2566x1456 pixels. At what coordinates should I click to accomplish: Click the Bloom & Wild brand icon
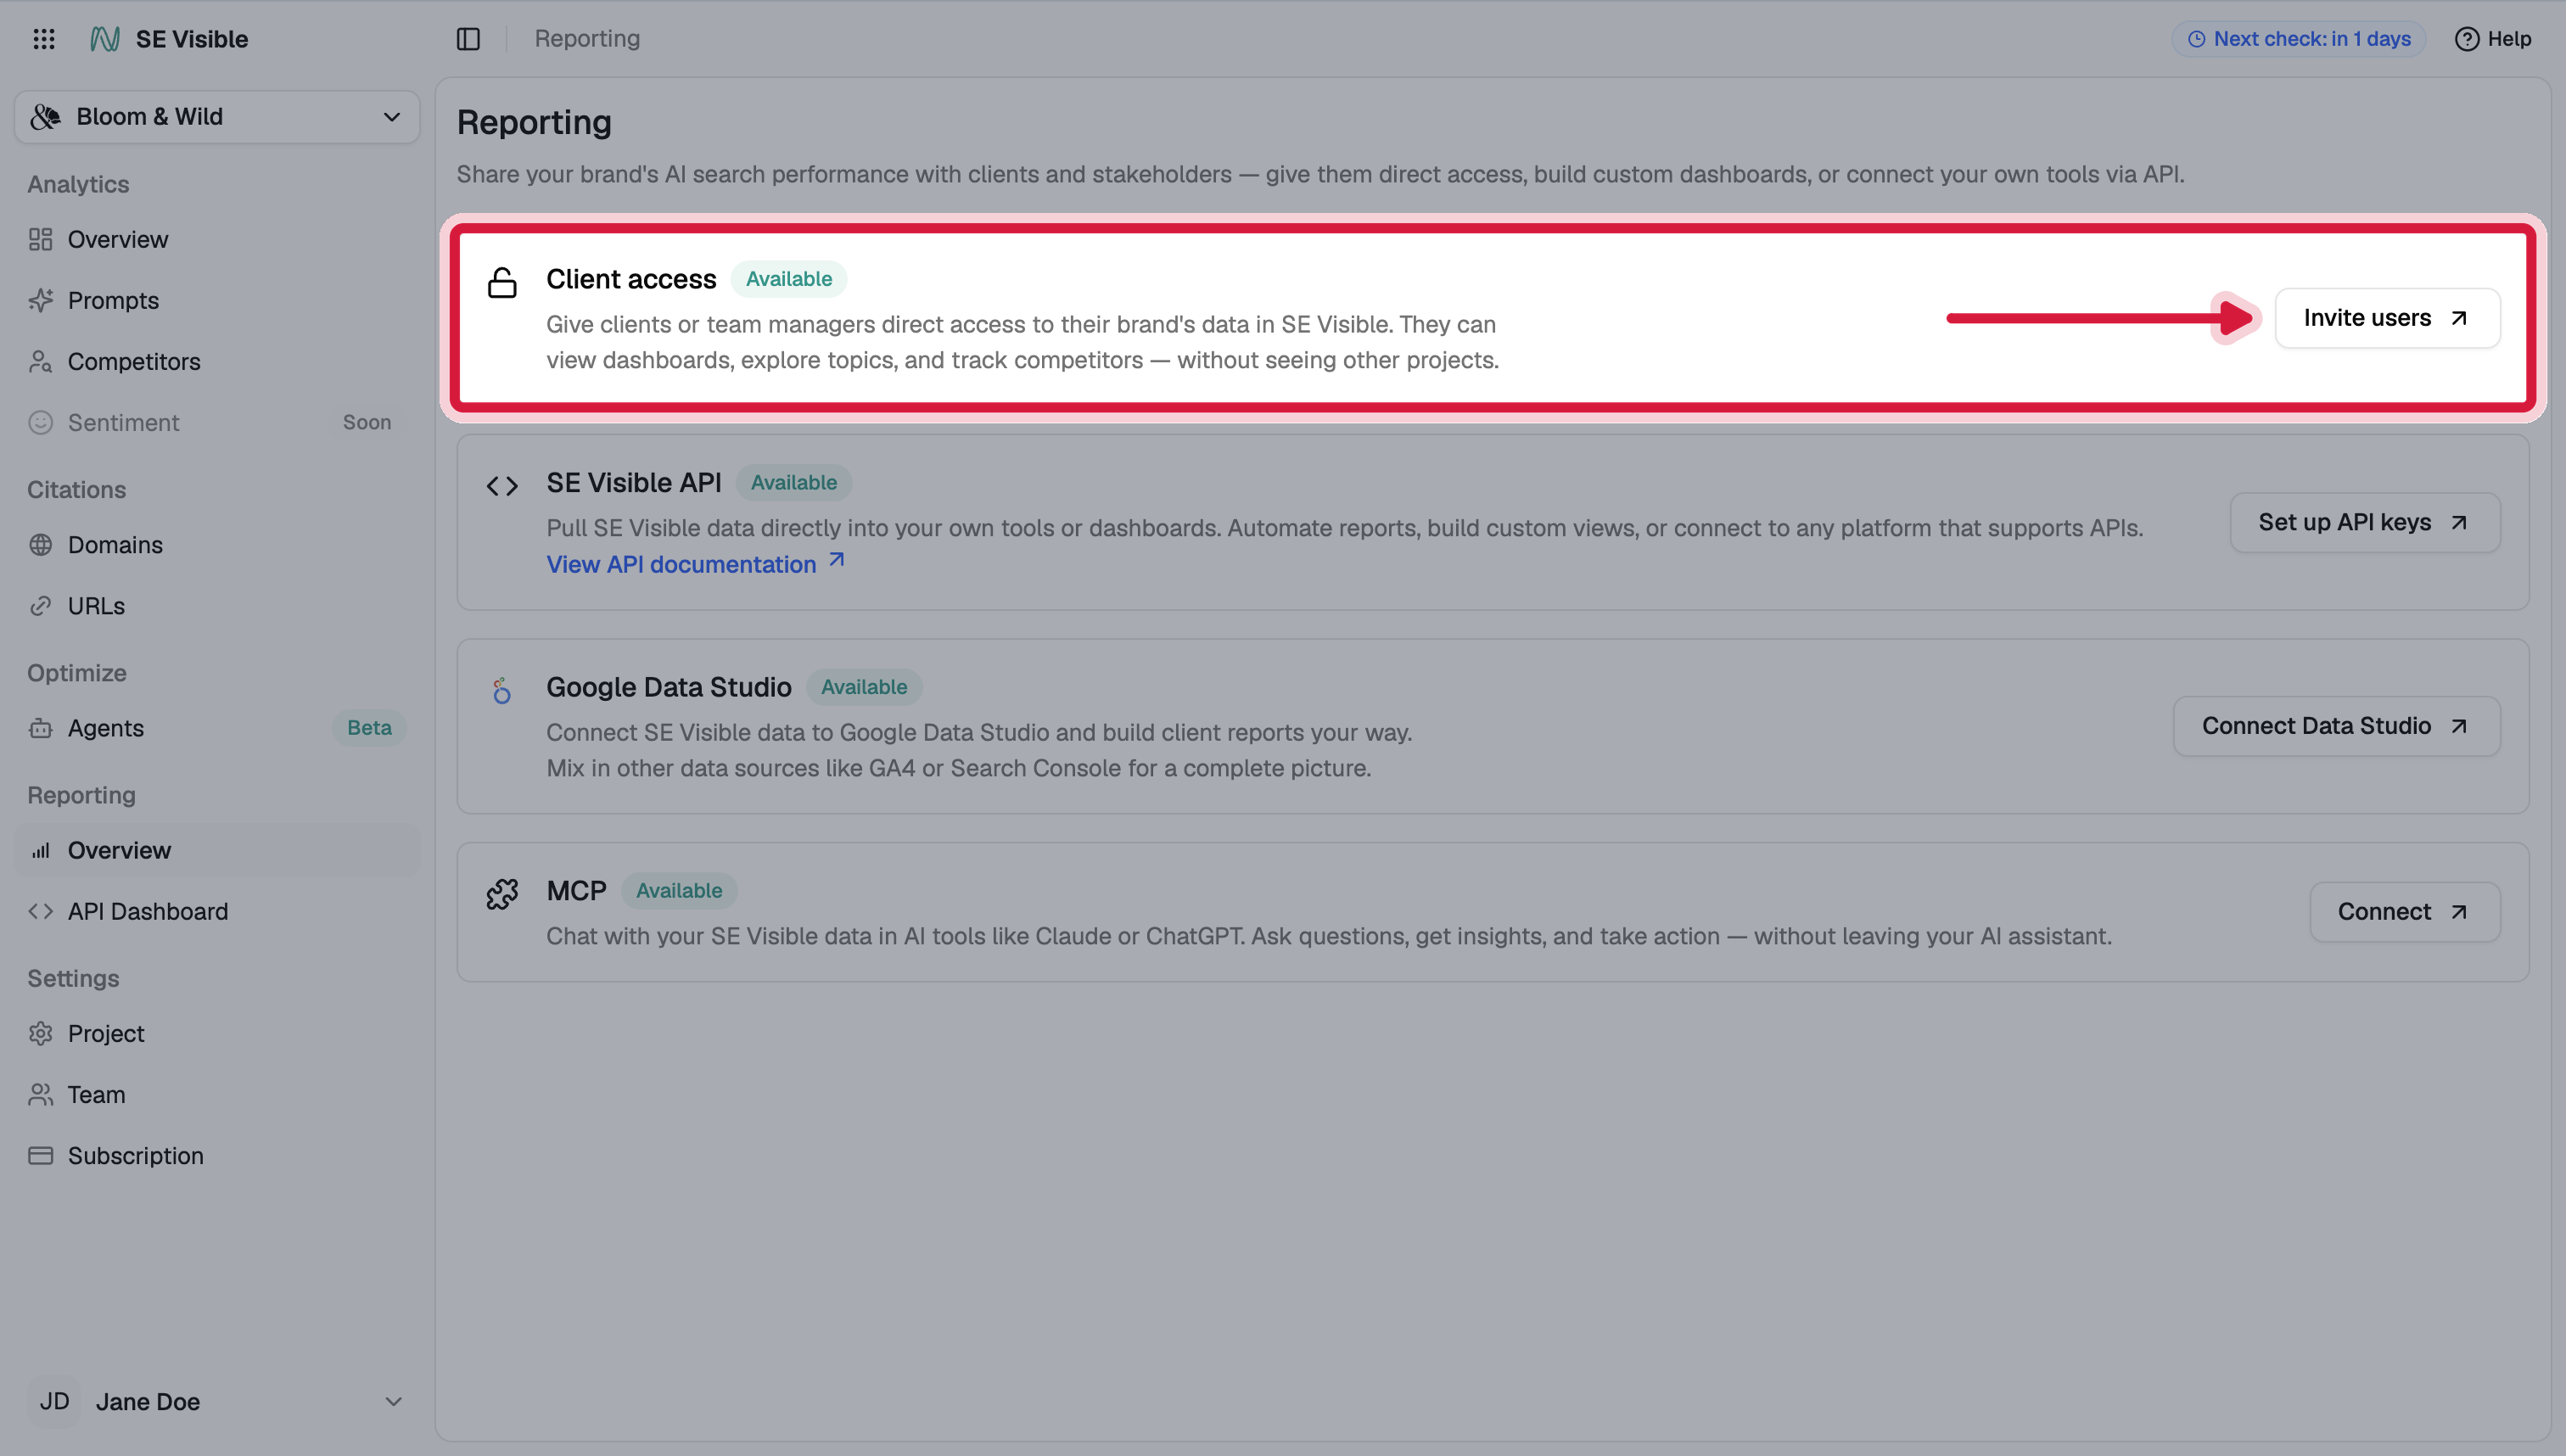click(45, 117)
